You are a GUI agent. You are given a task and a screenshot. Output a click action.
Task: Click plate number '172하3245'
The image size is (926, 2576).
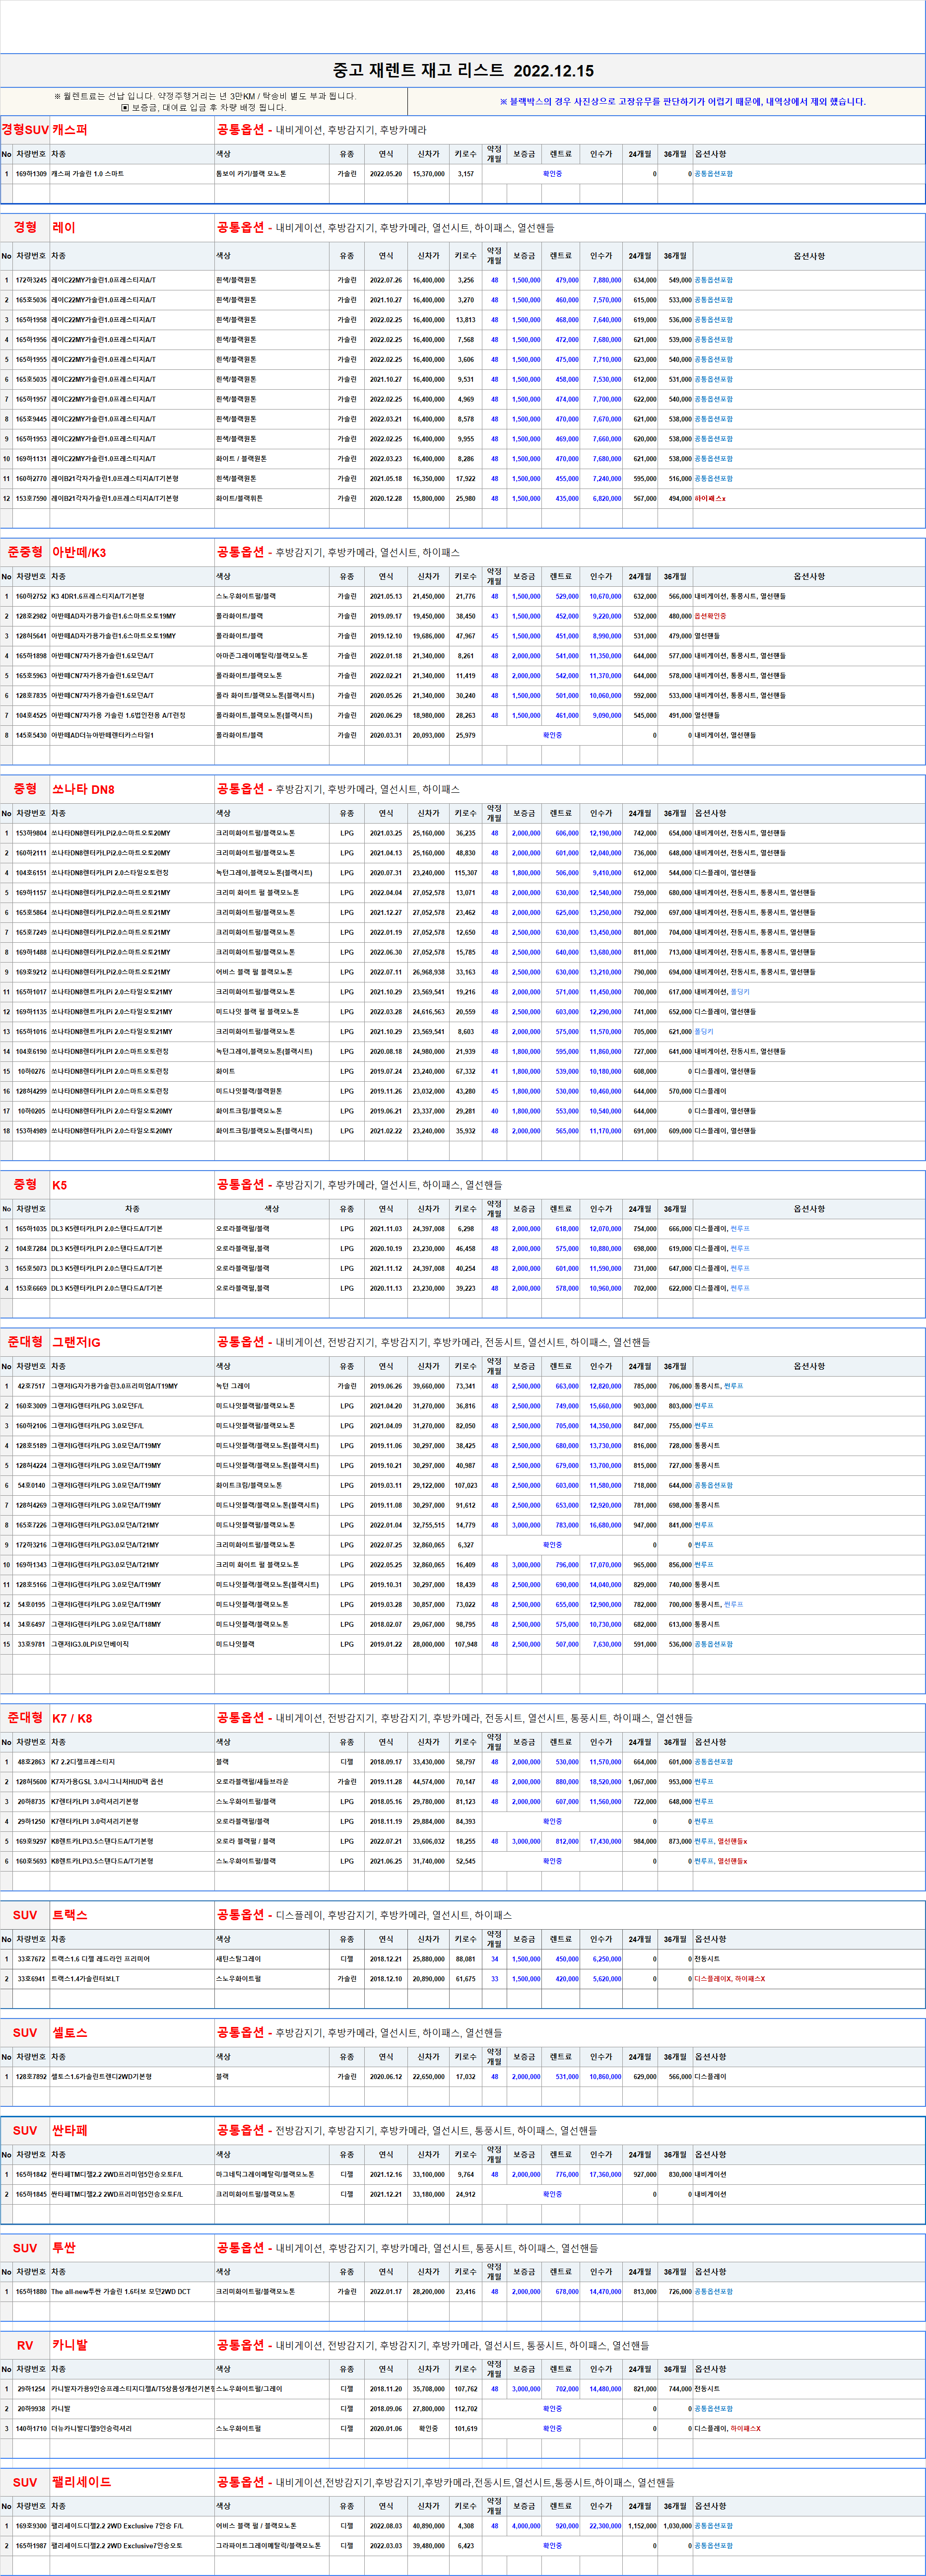[31, 280]
